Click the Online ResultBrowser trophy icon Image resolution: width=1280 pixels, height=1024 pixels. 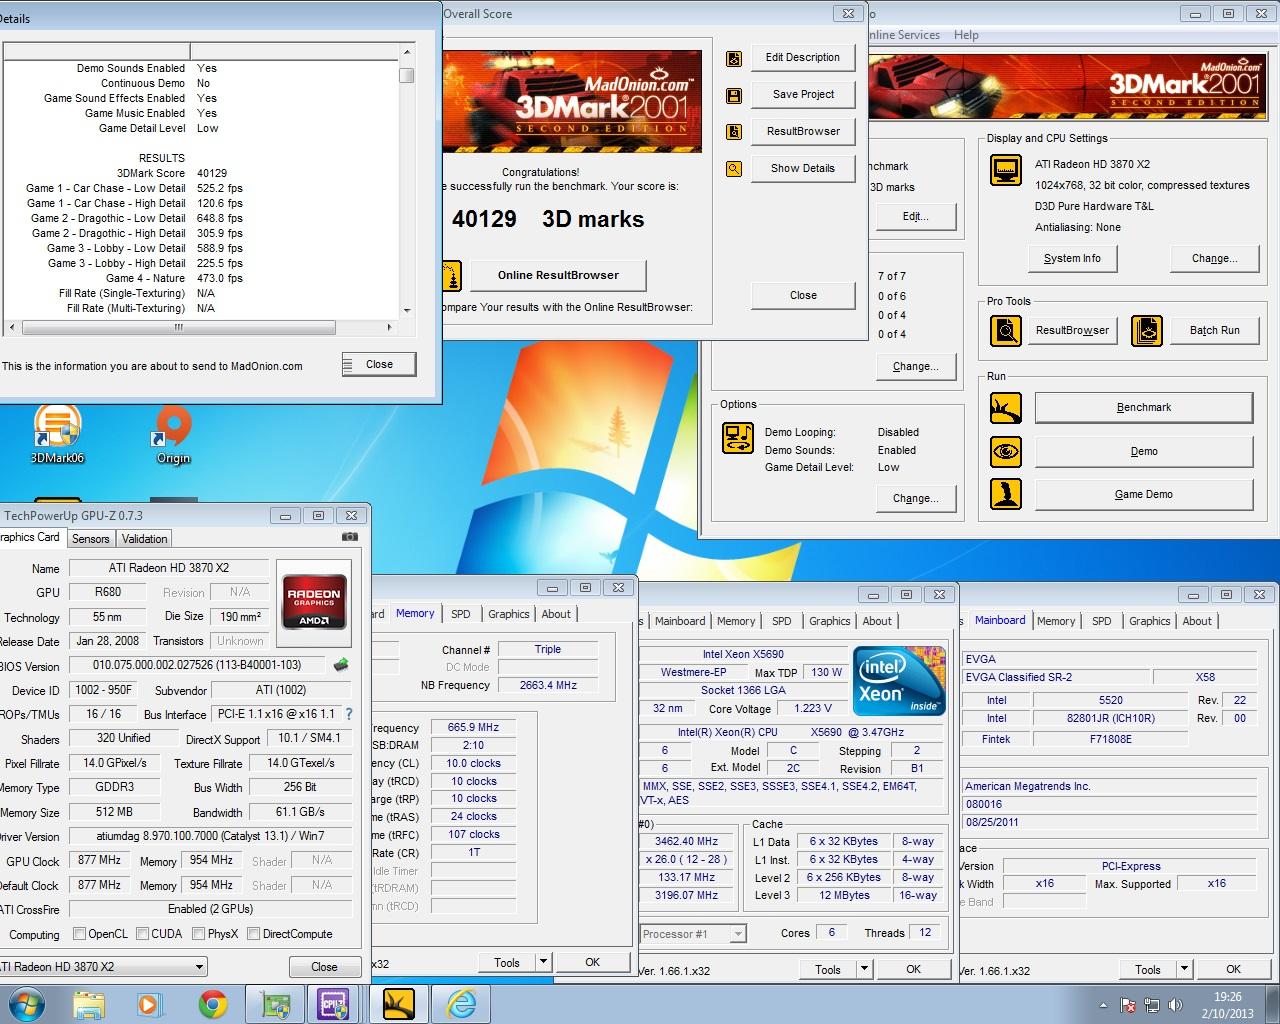click(452, 276)
